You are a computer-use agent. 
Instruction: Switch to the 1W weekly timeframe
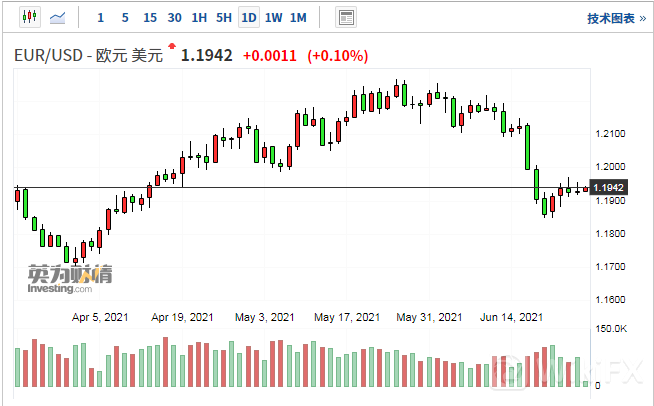273,18
